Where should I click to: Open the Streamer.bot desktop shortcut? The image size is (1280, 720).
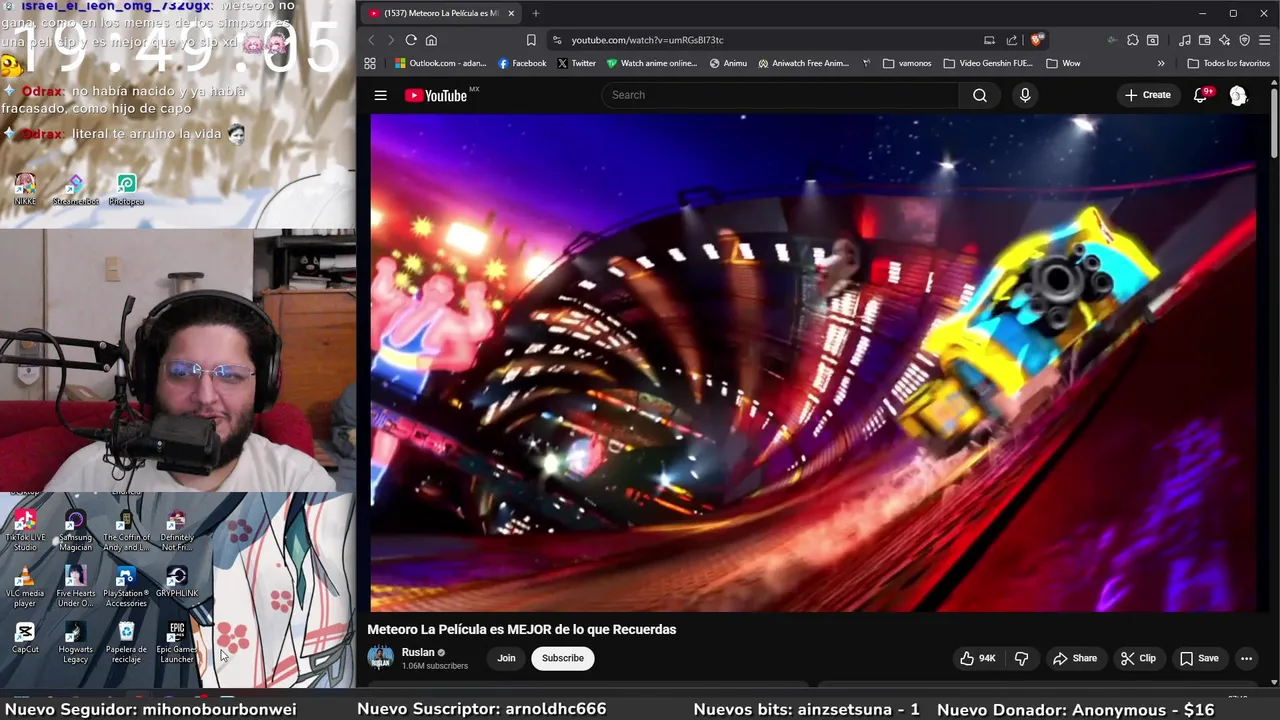(x=76, y=189)
